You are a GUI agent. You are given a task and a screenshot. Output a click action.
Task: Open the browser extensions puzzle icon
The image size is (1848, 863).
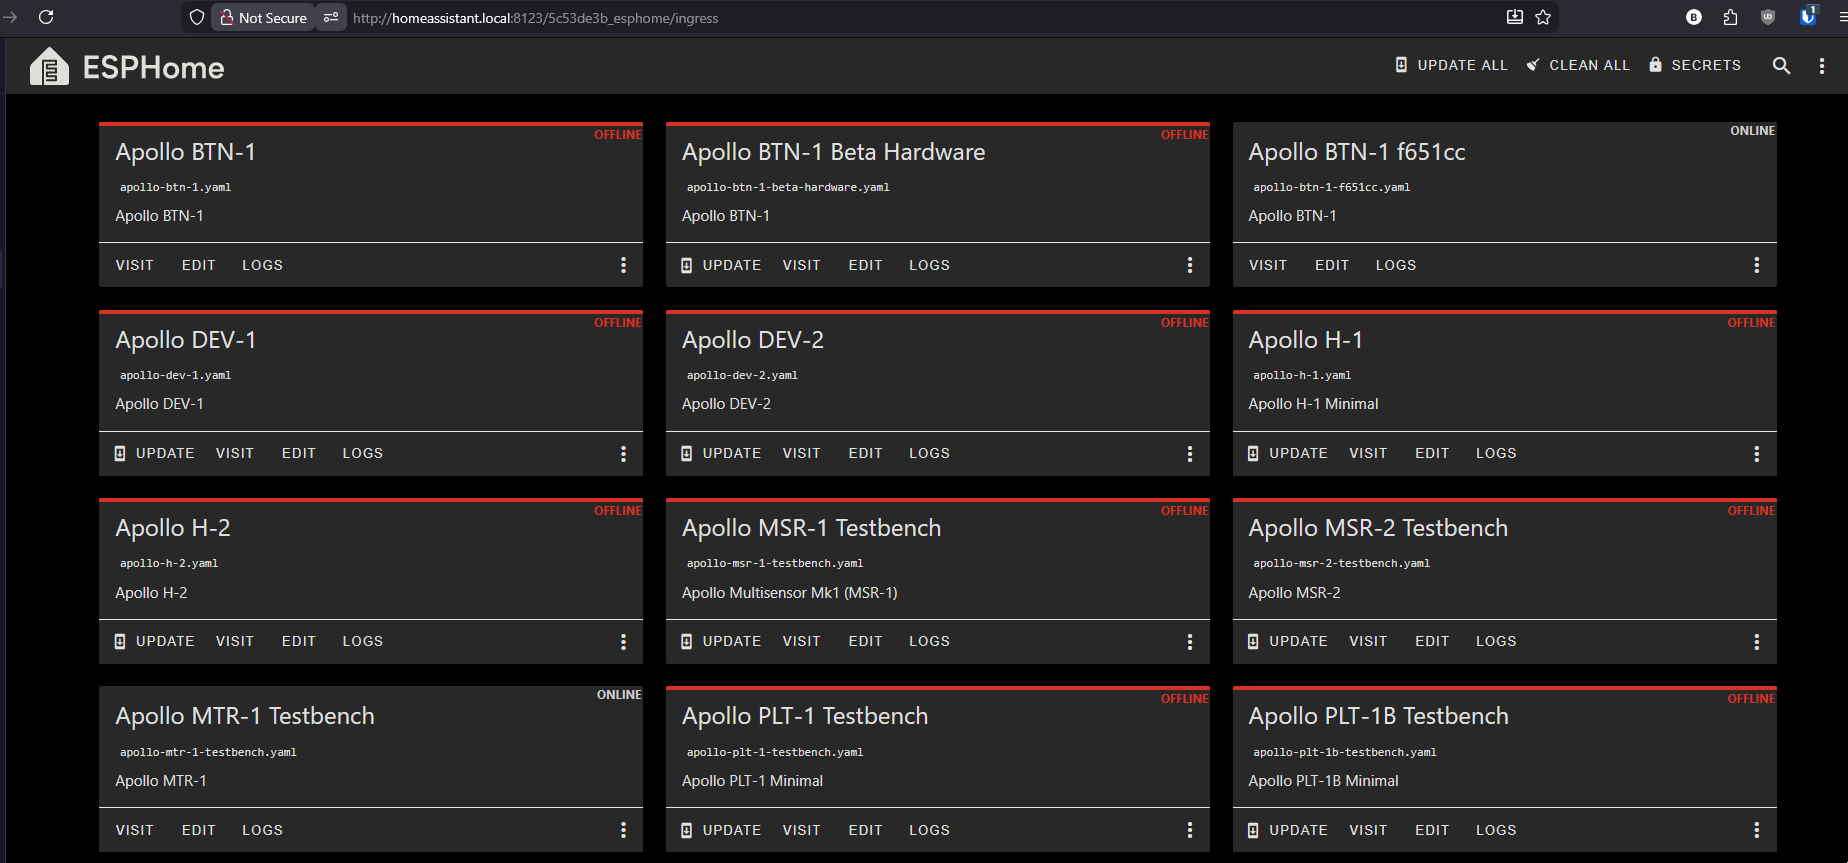click(1730, 17)
